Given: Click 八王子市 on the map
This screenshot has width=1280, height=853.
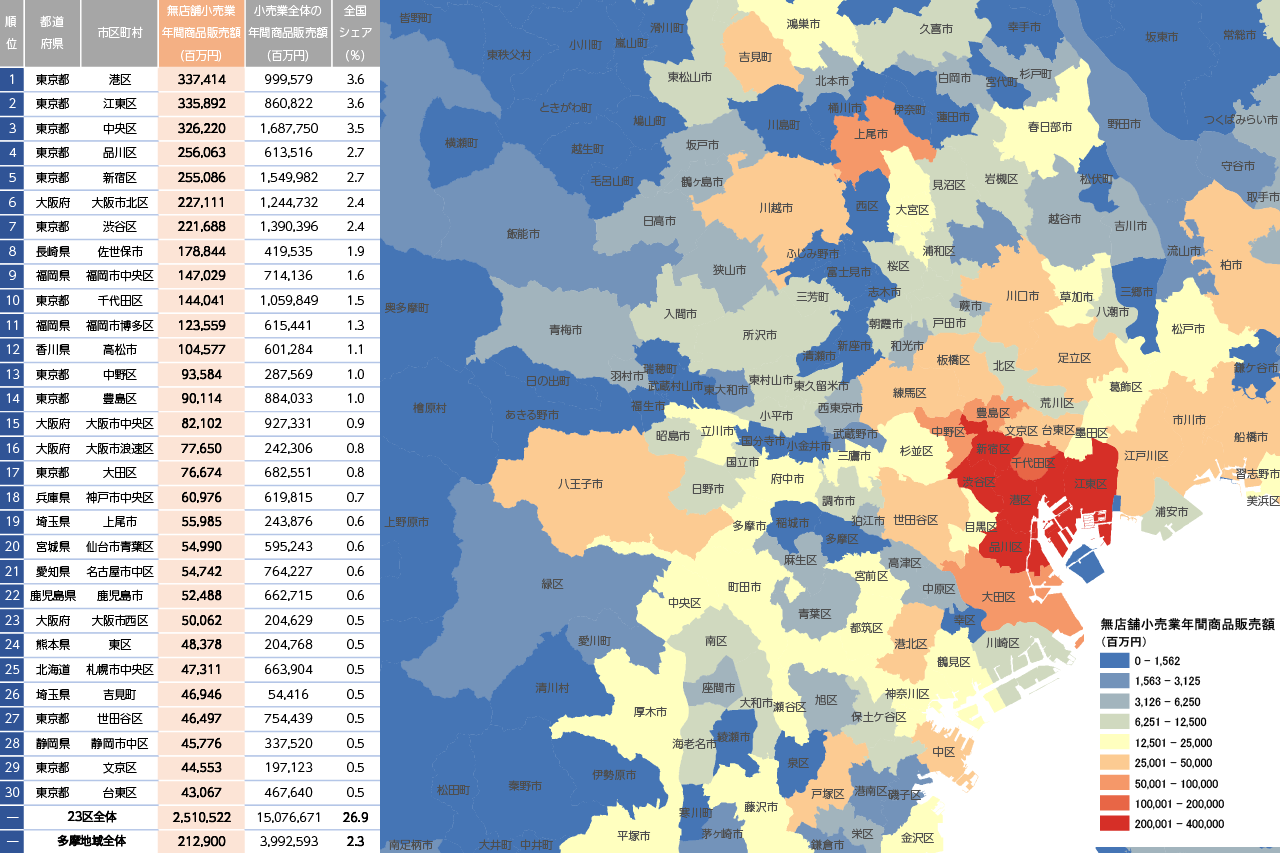Looking at the screenshot, I should coord(580,484).
